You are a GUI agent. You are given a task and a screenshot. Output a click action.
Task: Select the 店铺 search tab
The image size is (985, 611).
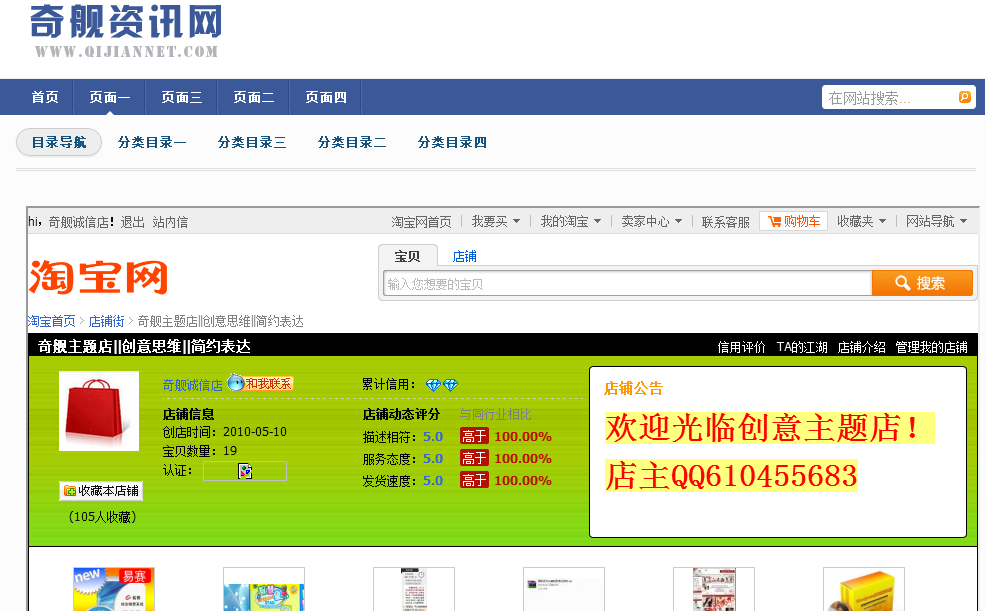point(464,256)
